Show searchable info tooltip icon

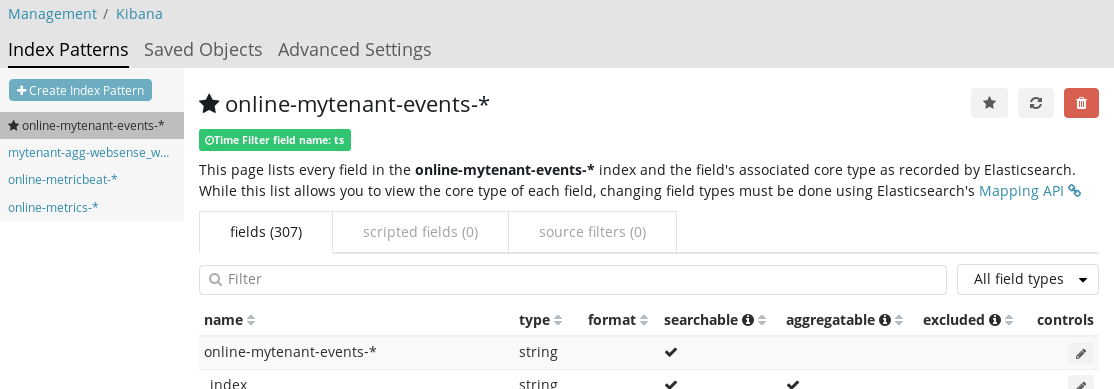click(747, 320)
